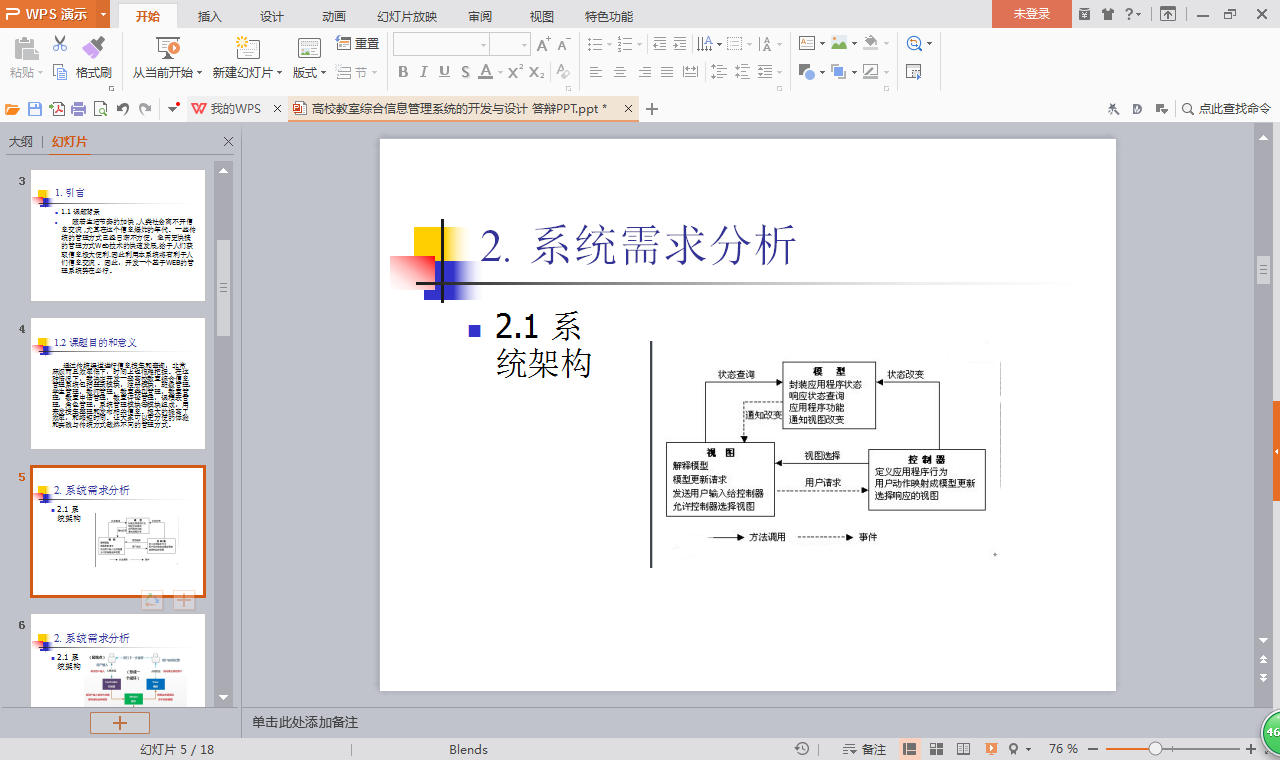This screenshot has width=1280, height=760.
Task: Expand the Find and Replace dropdown
Action: [x=929, y=44]
